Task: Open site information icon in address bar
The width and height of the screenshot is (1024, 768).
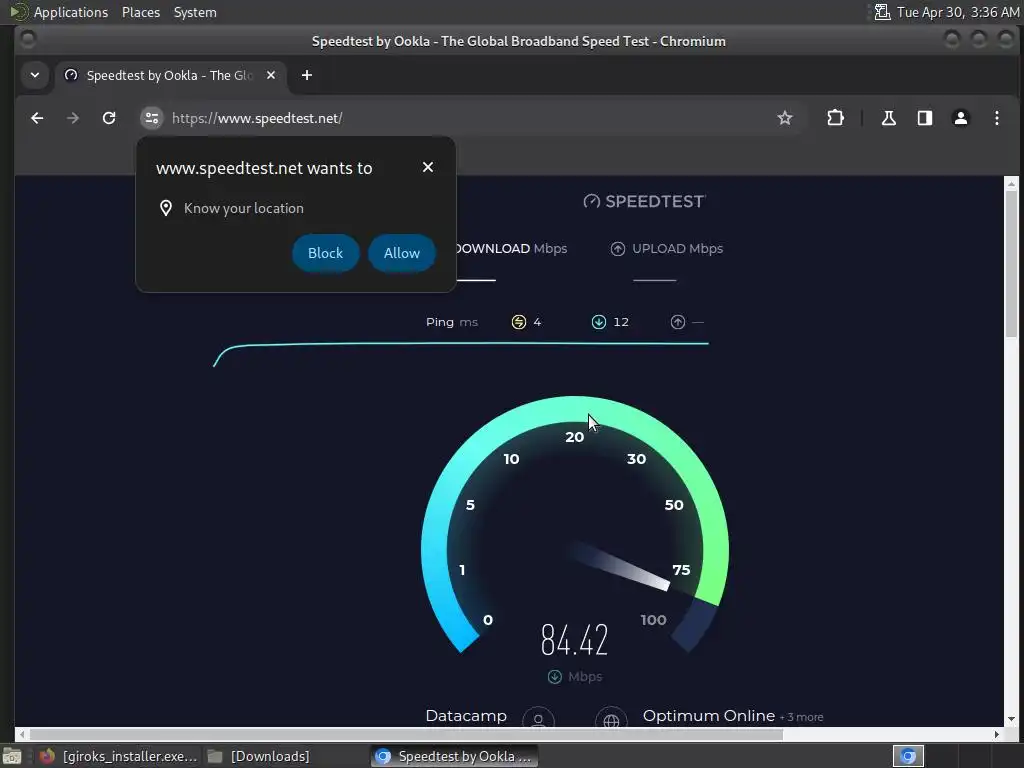Action: pyautogui.click(x=152, y=118)
